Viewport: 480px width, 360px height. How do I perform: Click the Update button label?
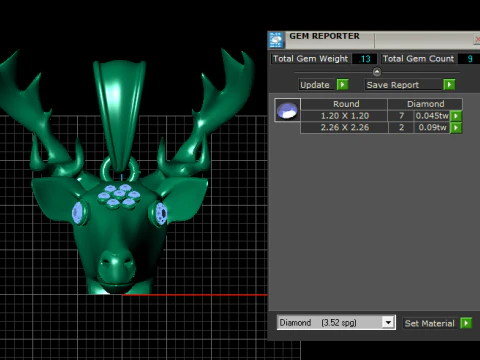click(315, 85)
